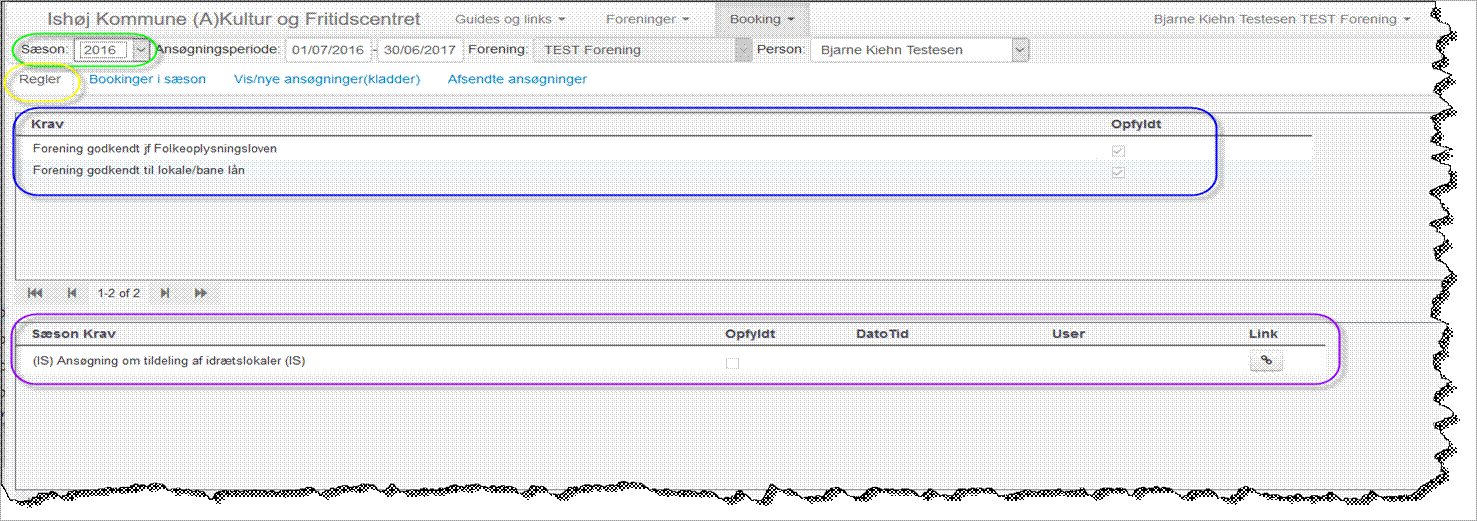Open the link icon for idrætslokaler application
Screen dimensions: 1477x521
[1266, 361]
